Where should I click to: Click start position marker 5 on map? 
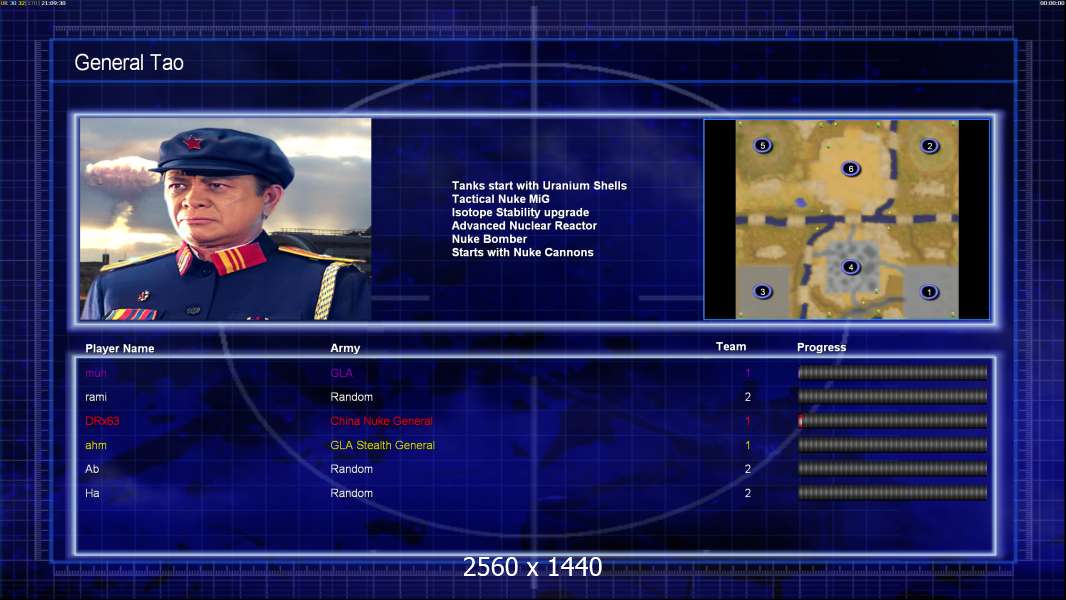click(x=763, y=145)
